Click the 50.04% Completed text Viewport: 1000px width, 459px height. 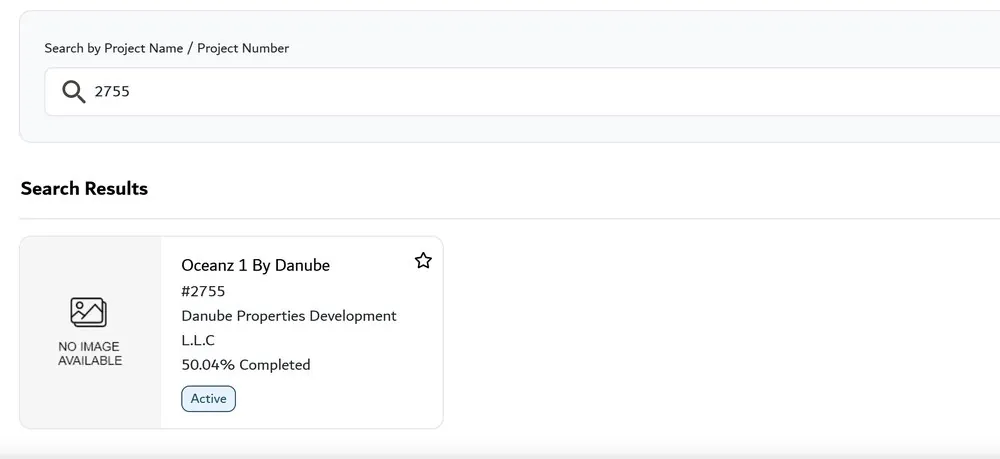(246, 365)
